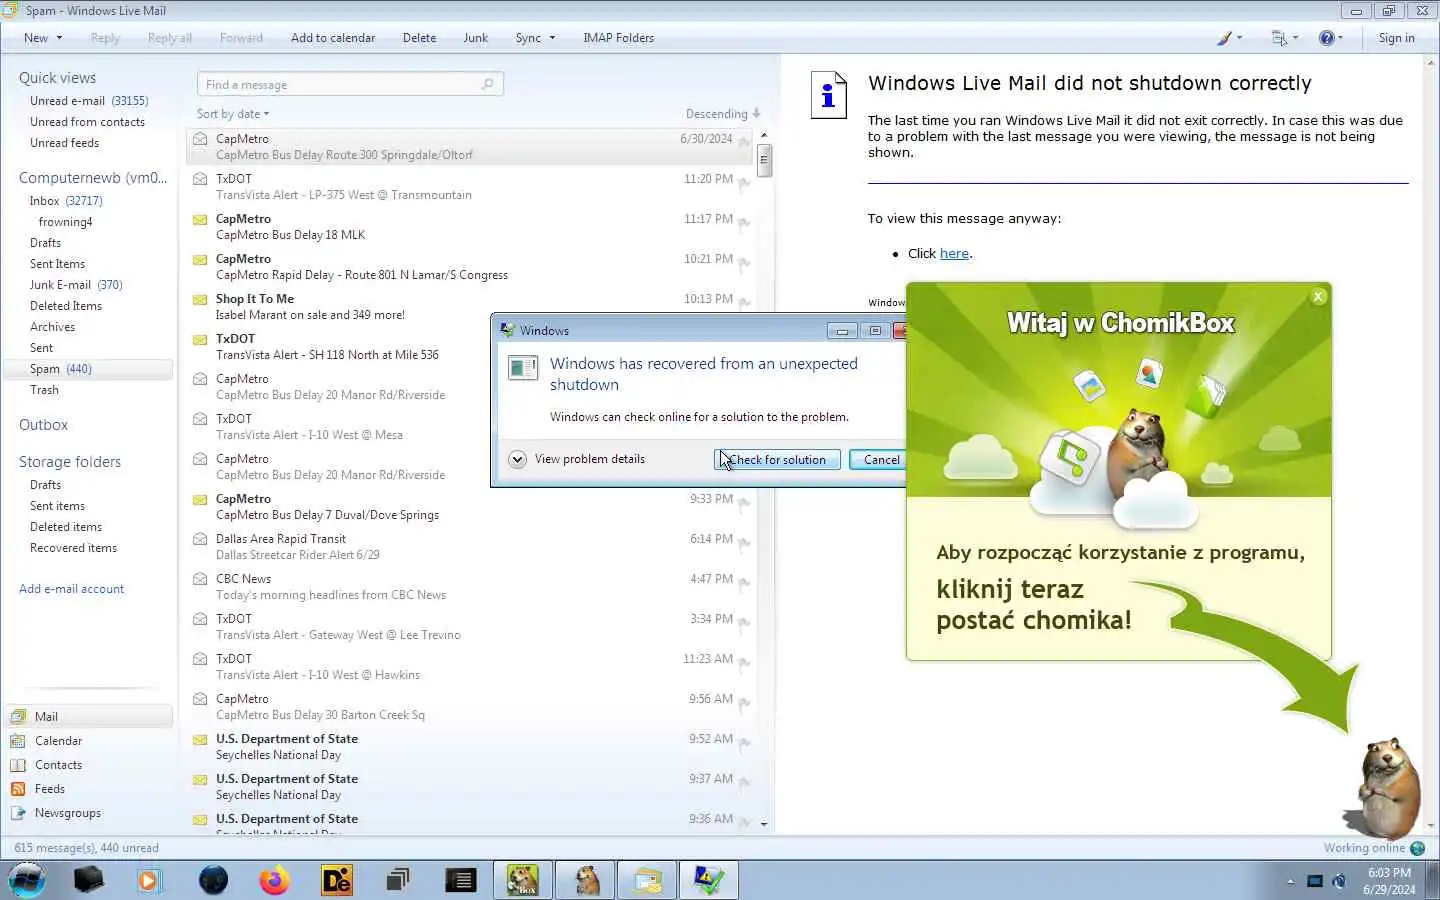This screenshot has height=900, width=1440.
Task: Select the Inbox folder
Action: (66, 201)
